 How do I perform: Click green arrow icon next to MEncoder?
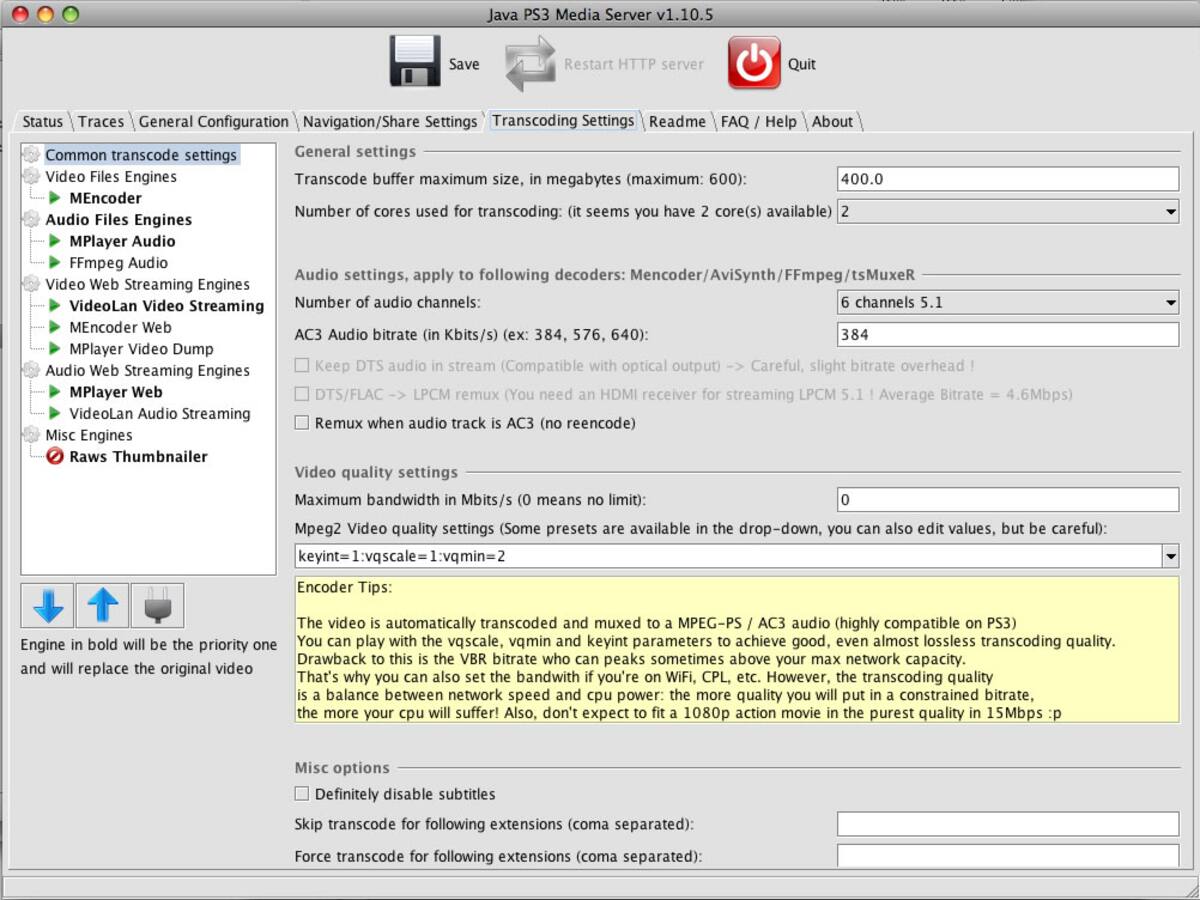[55, 198]
